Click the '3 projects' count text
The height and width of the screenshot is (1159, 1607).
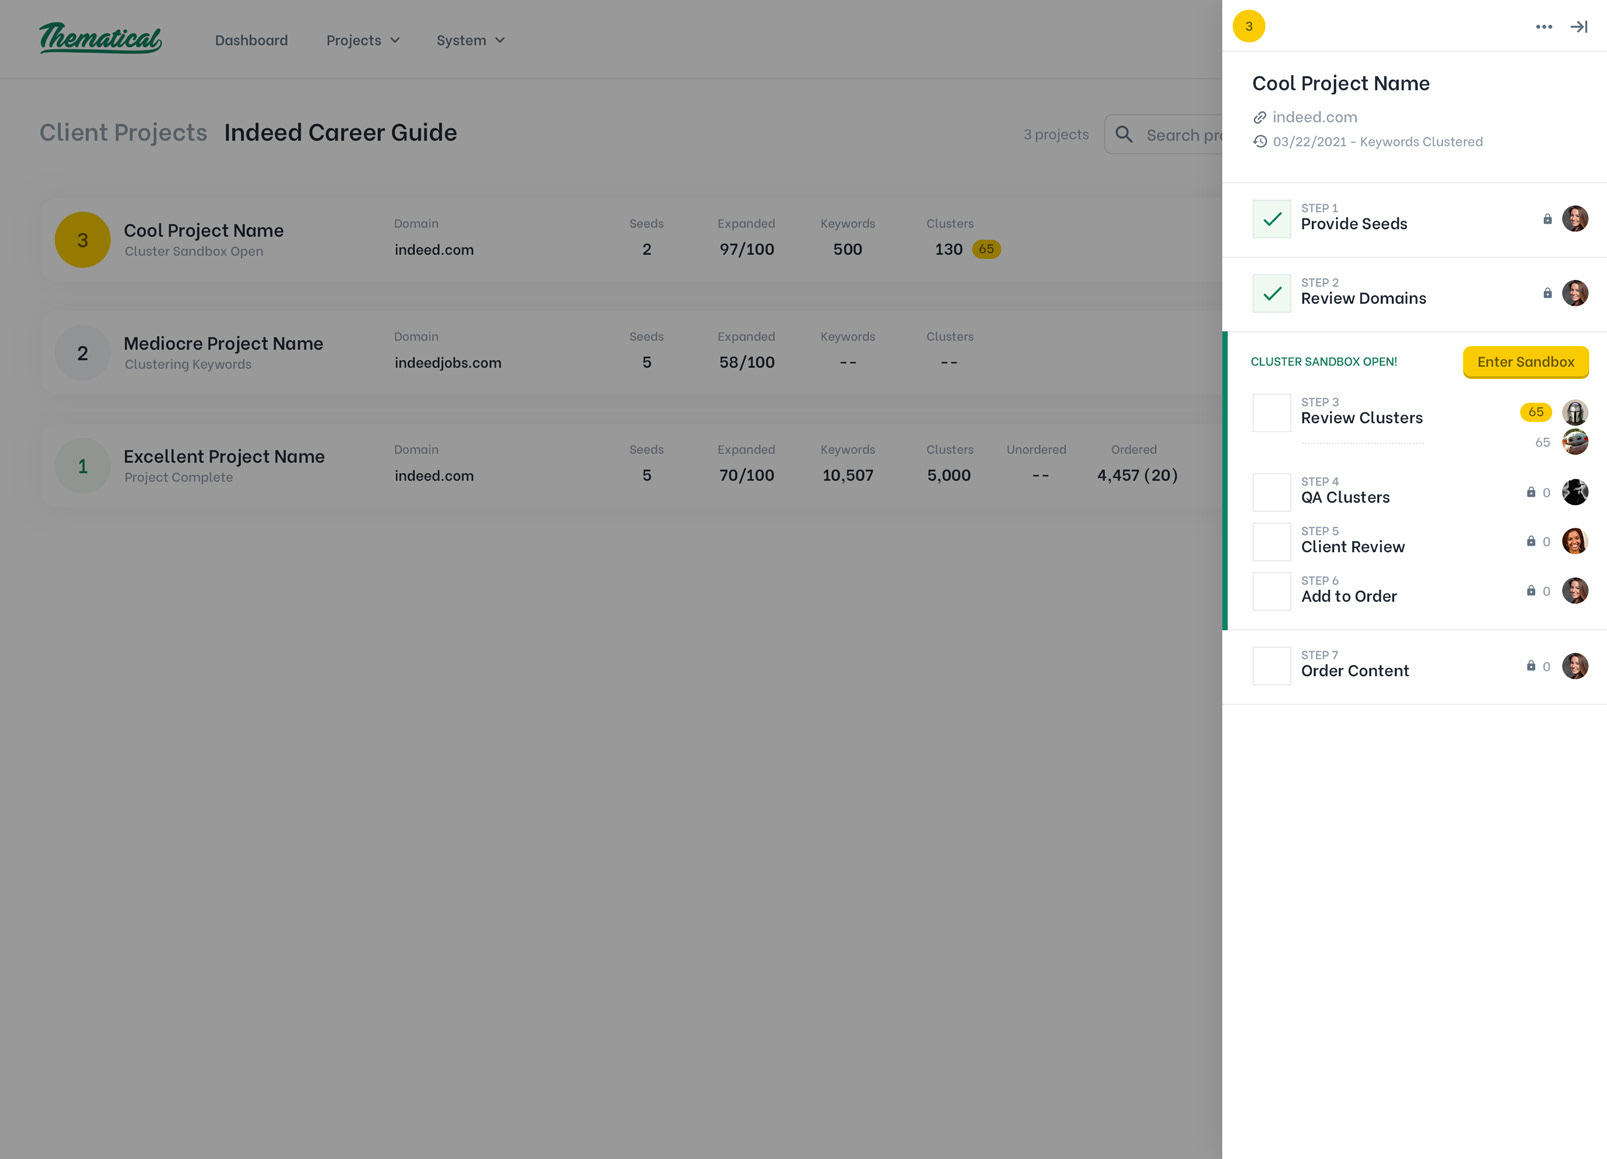[1056, 134]
